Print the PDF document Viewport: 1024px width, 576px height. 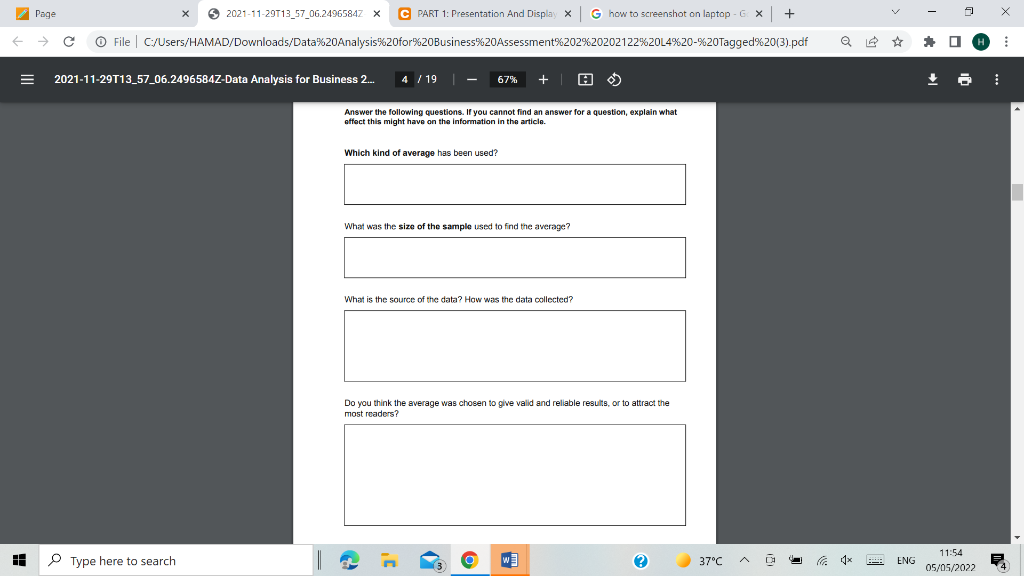[963, 79]
